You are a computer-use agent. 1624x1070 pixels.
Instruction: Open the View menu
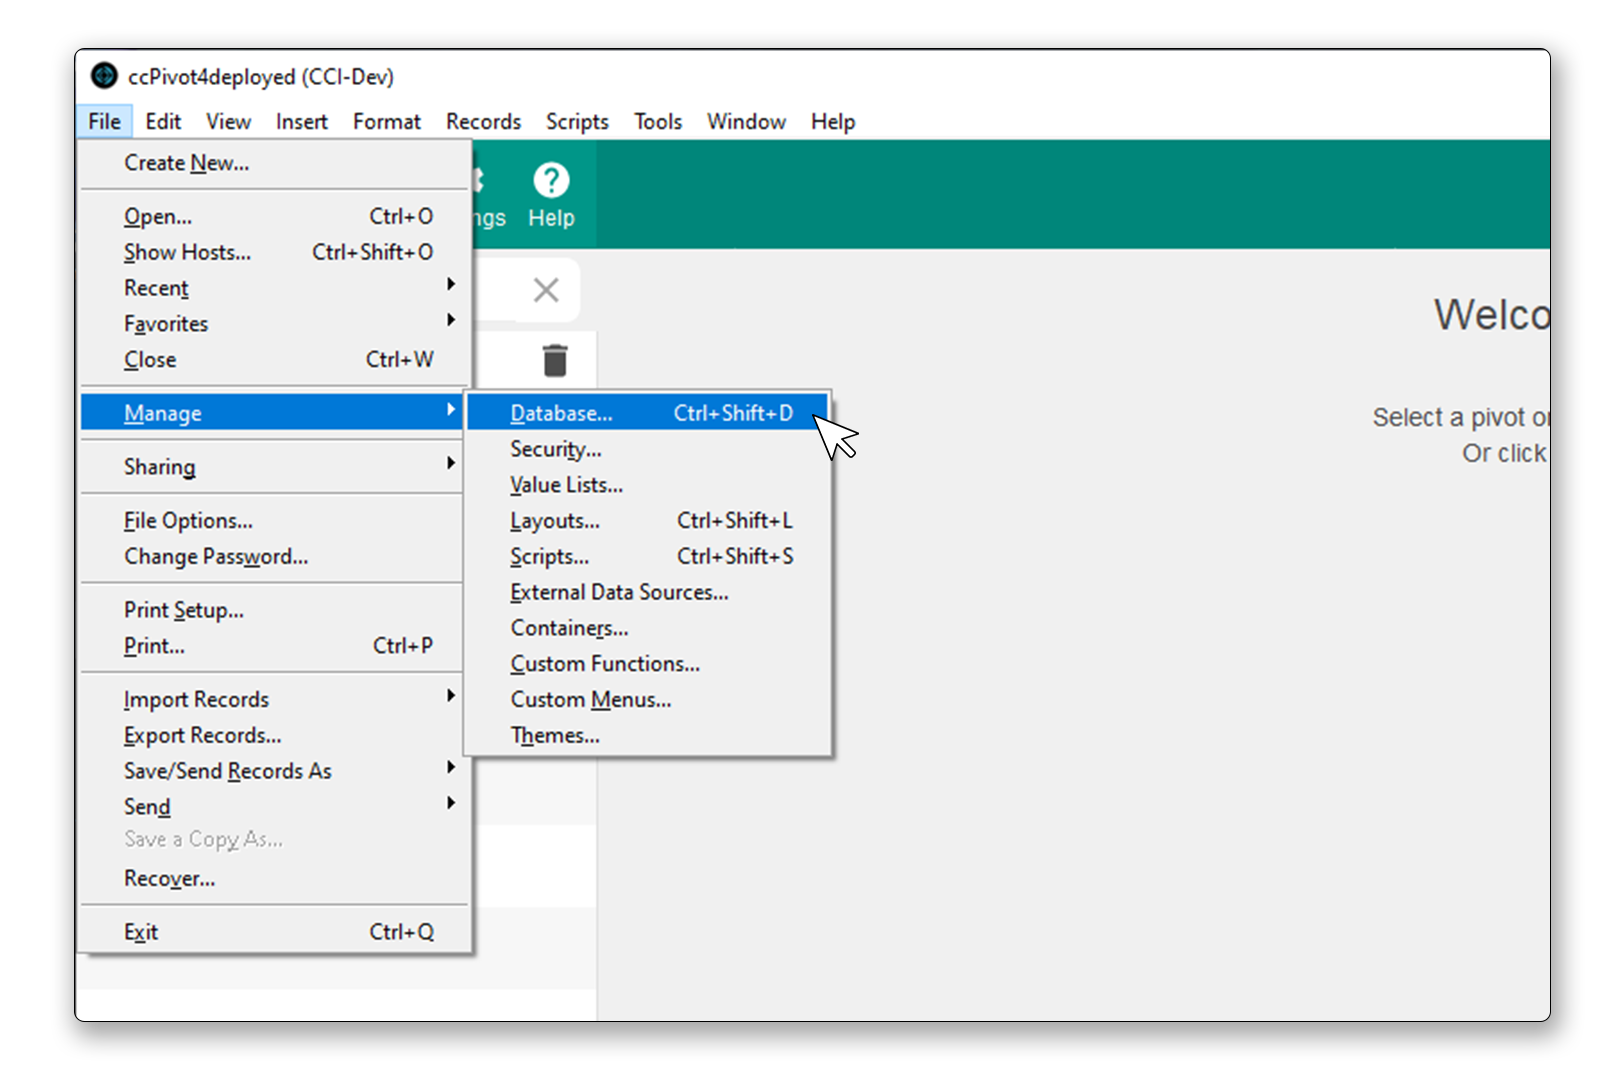pos(228,122)
